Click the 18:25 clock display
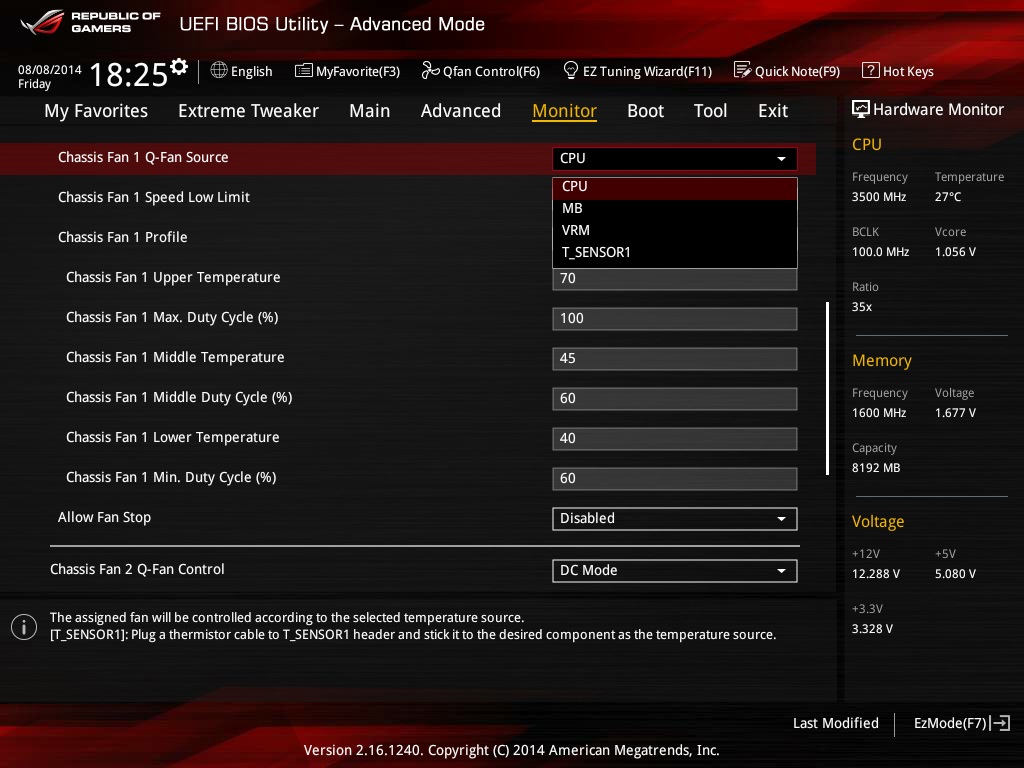 [x=129, y=75]
